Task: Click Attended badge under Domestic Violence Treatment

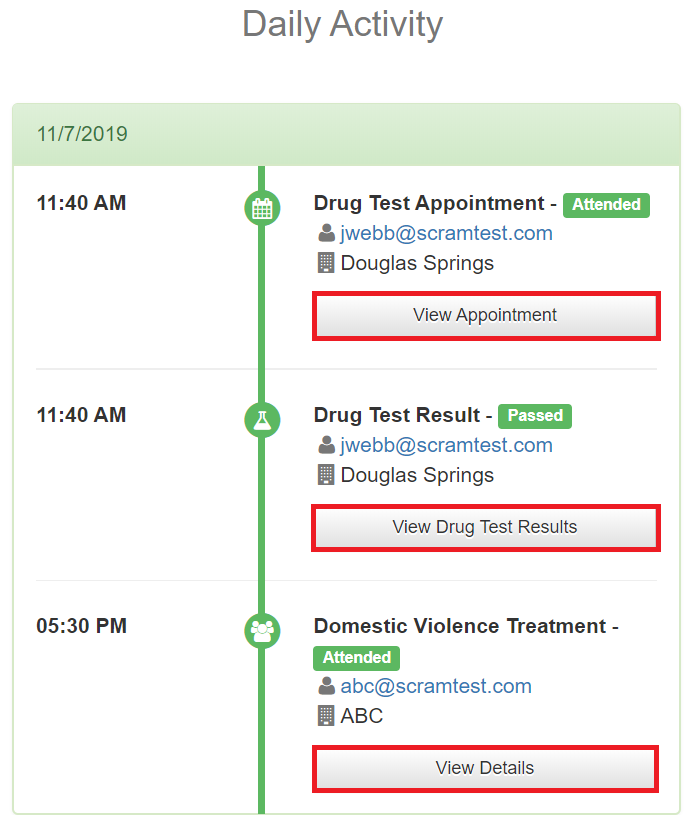Action: 357,658
